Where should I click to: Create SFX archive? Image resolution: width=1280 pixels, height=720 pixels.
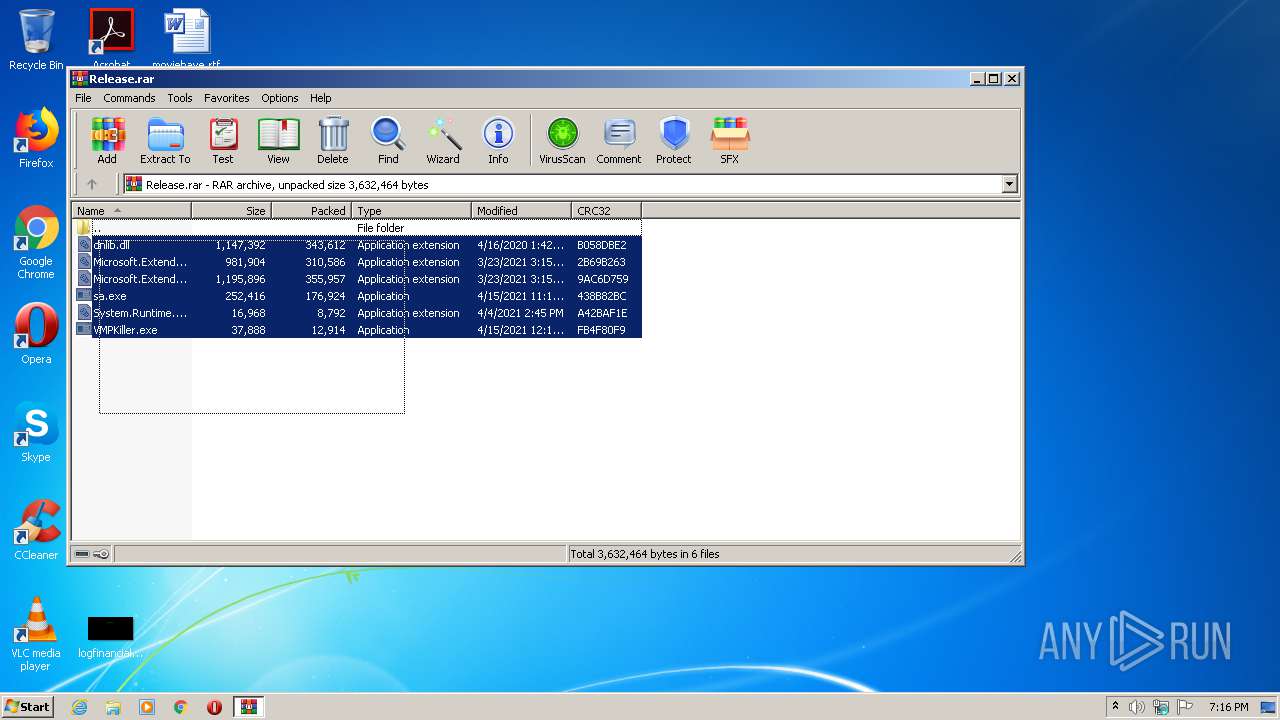coord(730,140)
